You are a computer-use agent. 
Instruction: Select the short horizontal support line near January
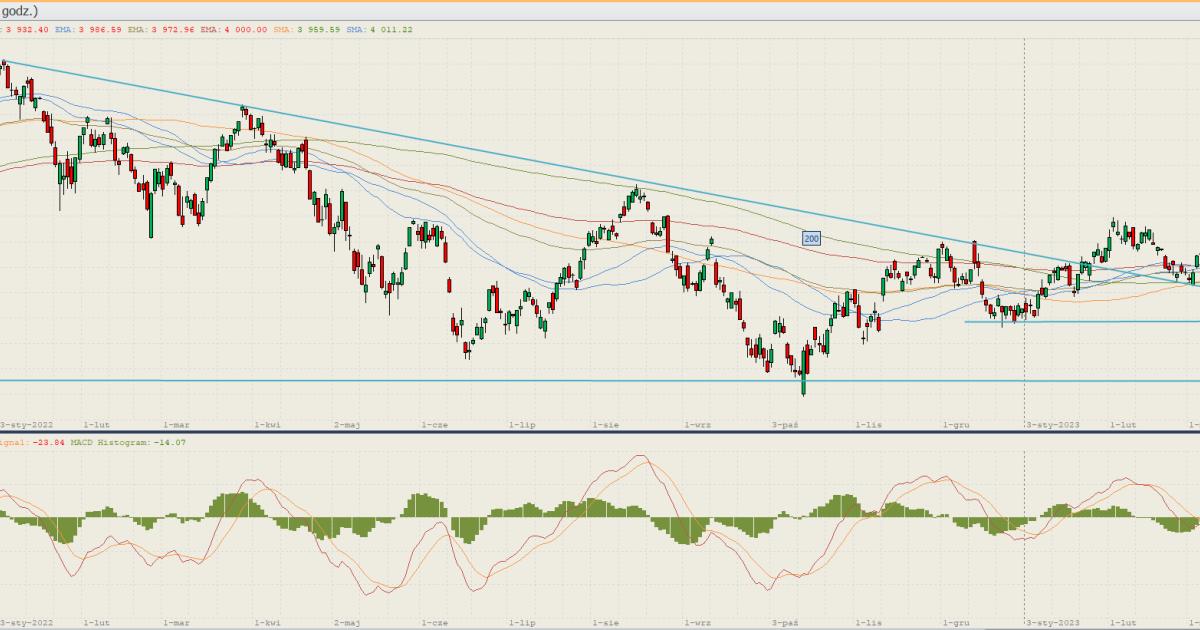(1100, 322)
